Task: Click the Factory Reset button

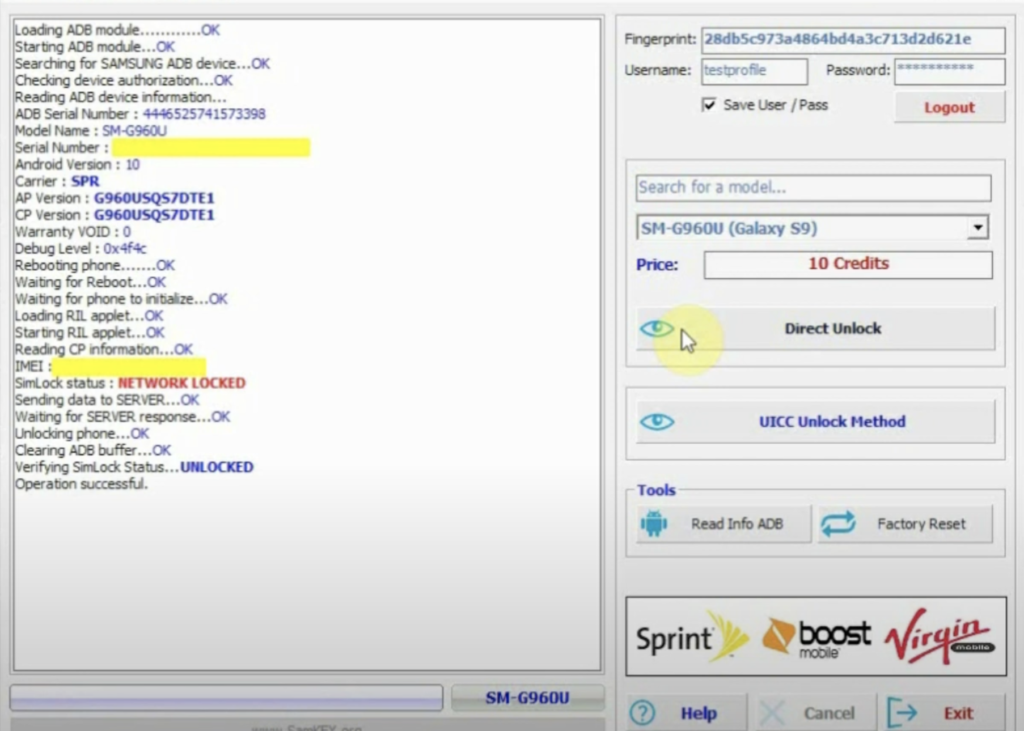Action: click(x=904, y=524)
